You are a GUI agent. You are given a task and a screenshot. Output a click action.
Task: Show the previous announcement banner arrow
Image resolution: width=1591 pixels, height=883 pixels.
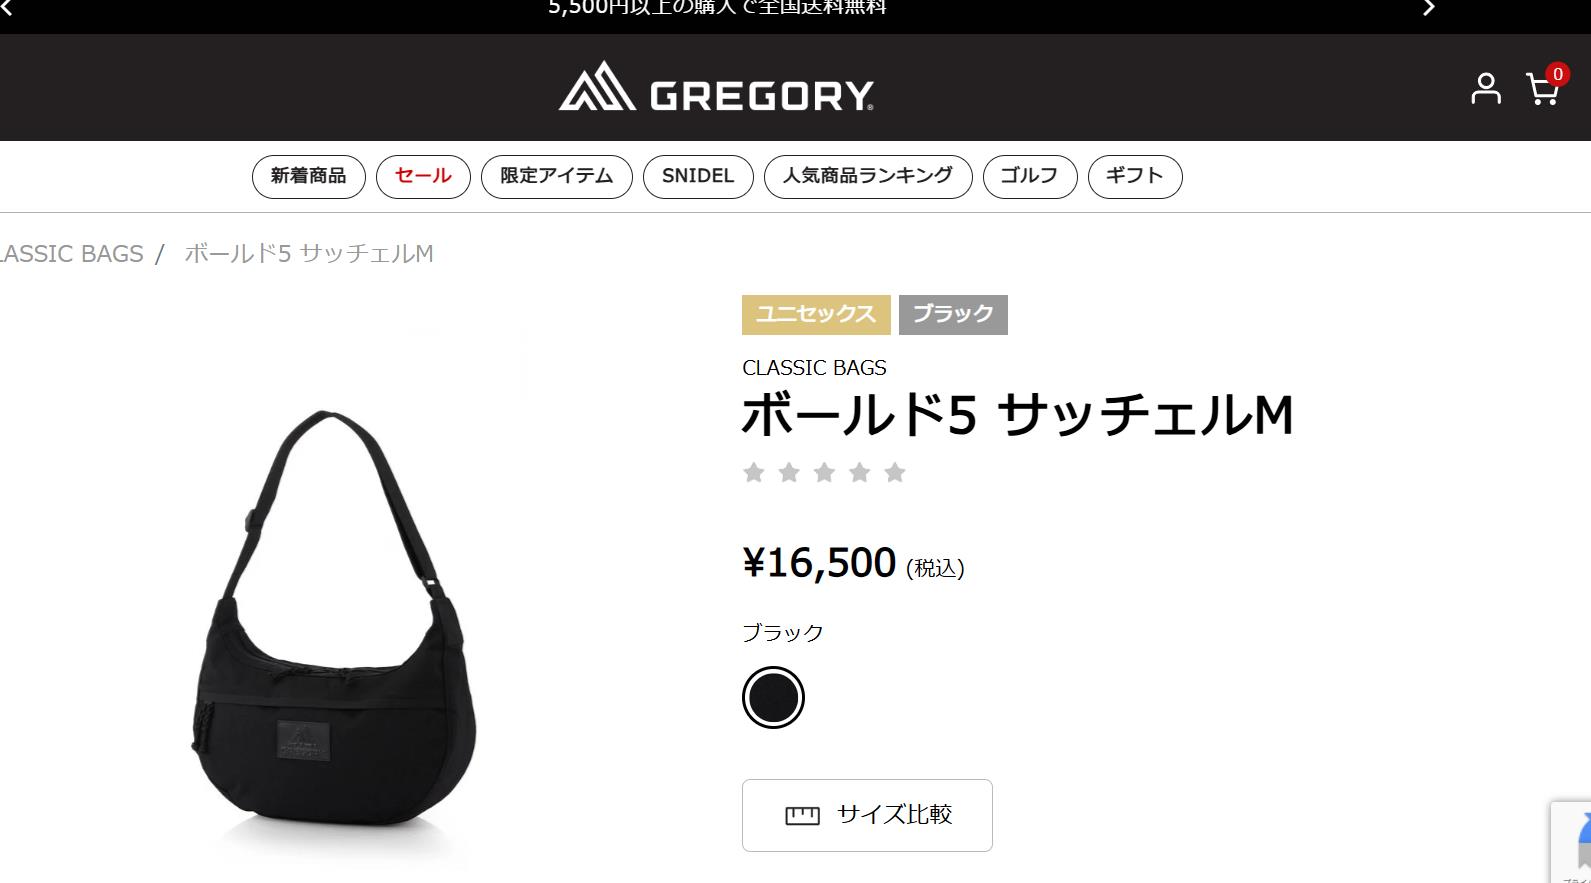(6, 8)
